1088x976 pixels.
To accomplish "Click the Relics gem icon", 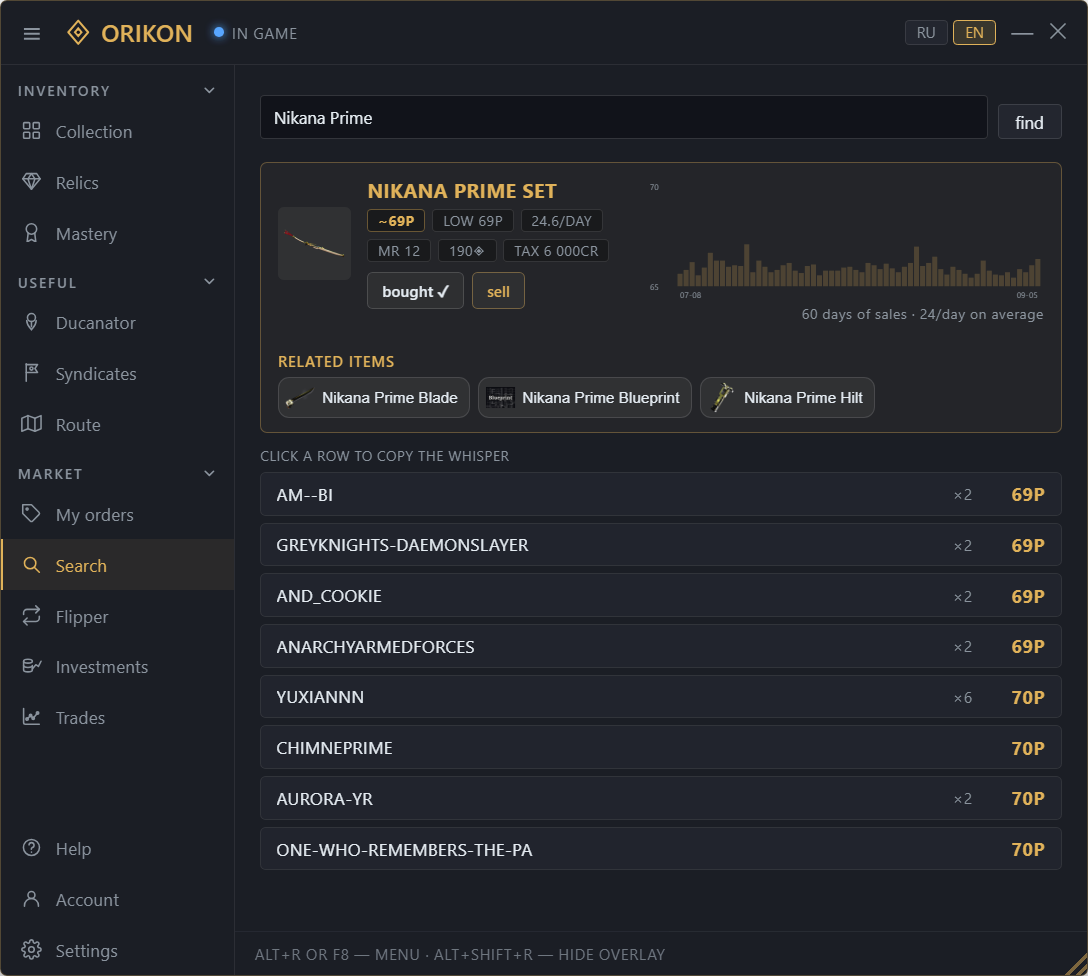I will (31, 182).
